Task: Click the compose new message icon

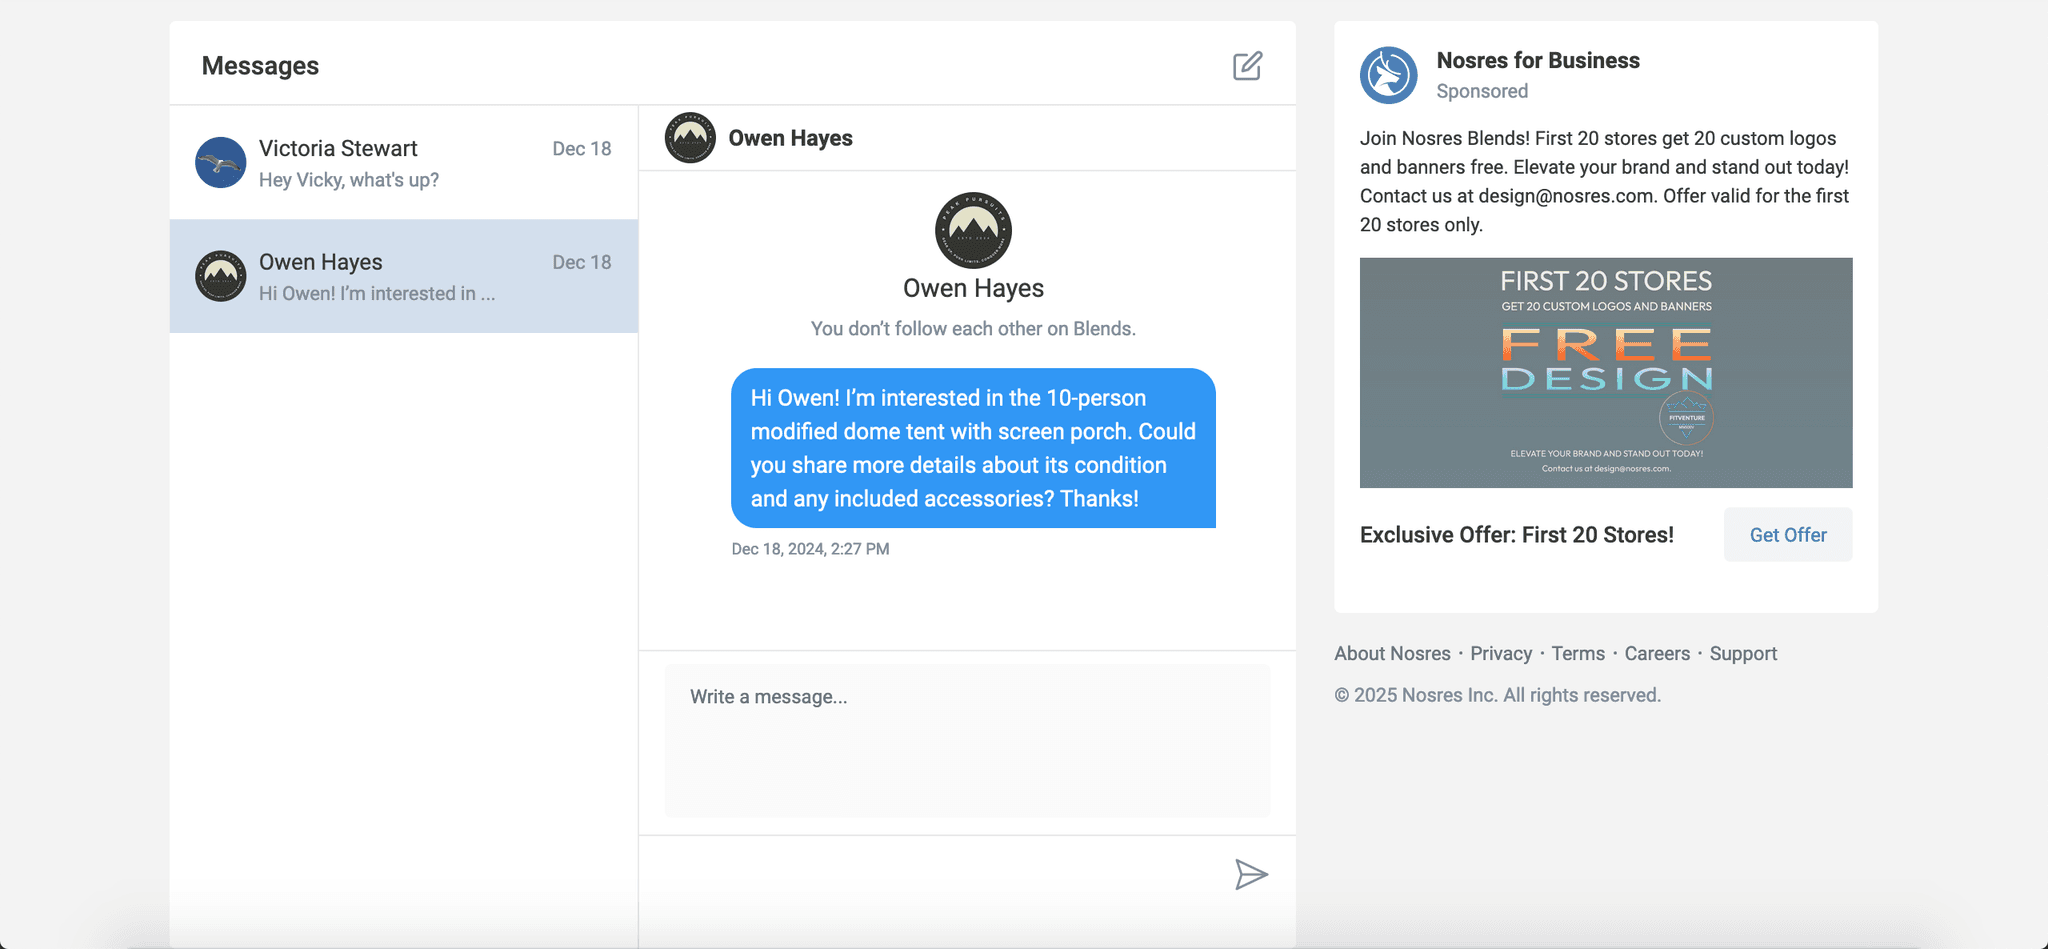Action: pyautogui.click(x=1247, y=66)
